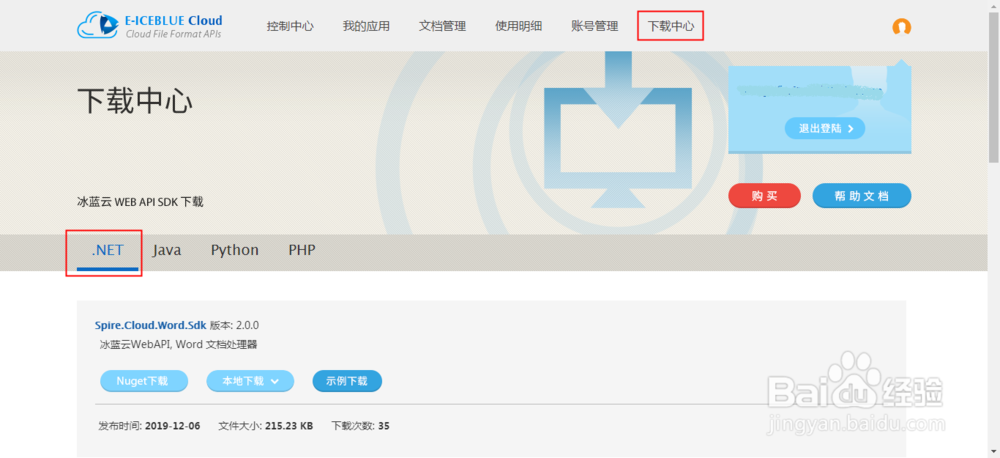Click the E-ICEBLUE Cloud logo
The width and height of the screenshot is (1000, 458).
point(150,26)
